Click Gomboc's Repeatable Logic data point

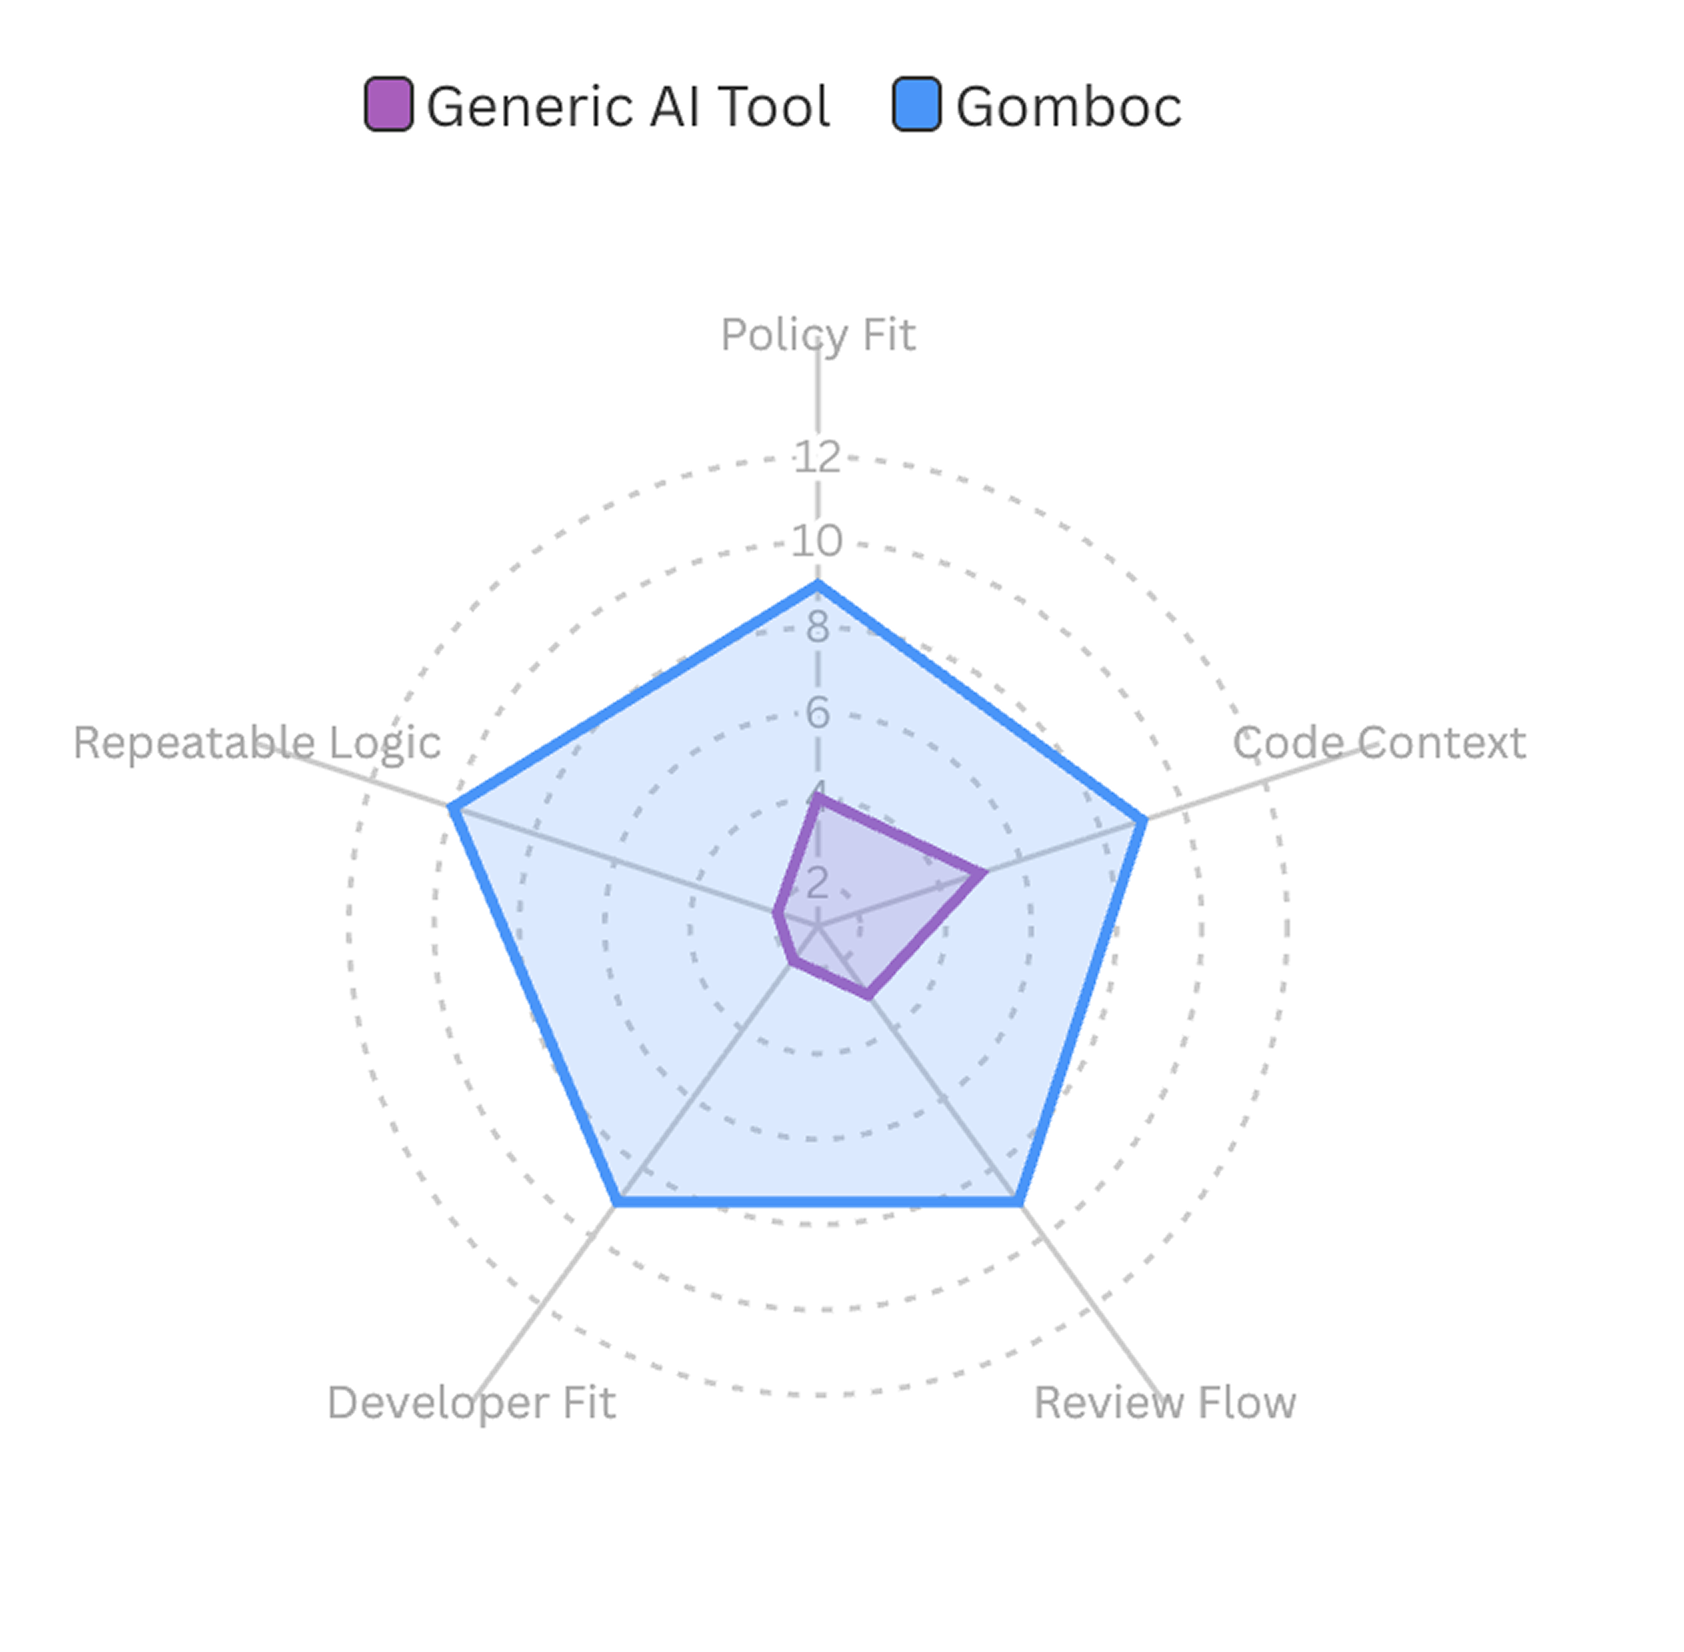(452, 808)
